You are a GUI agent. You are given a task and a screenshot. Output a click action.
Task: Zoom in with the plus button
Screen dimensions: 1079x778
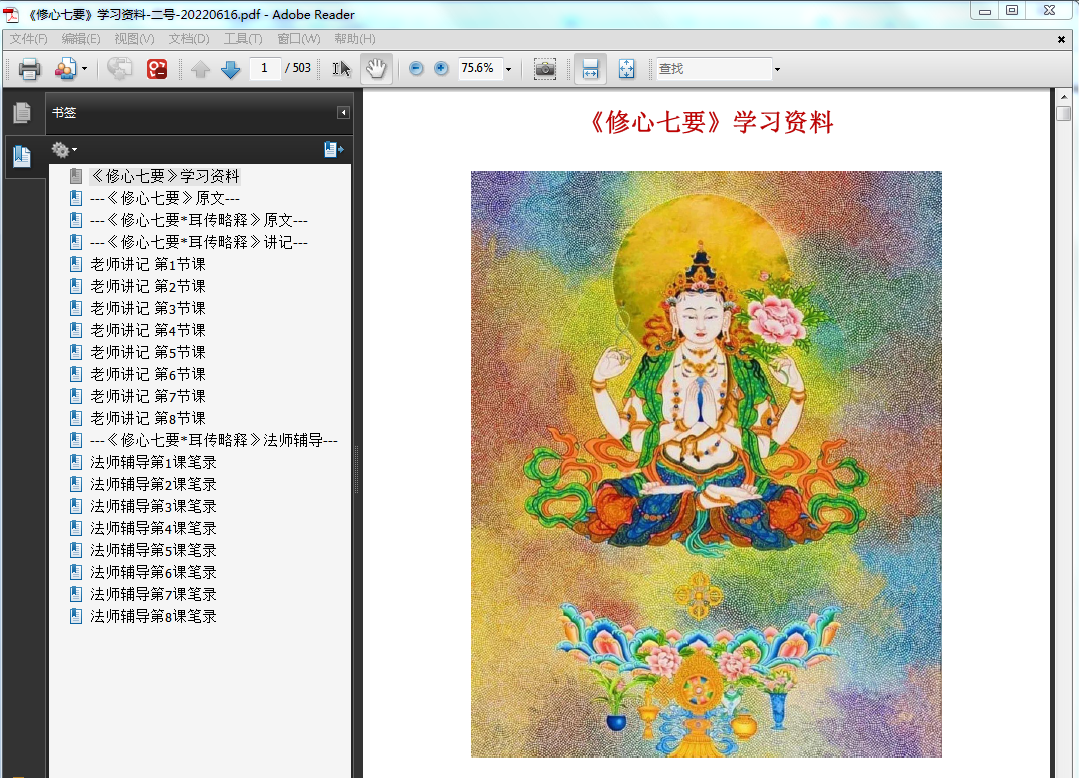441,68
